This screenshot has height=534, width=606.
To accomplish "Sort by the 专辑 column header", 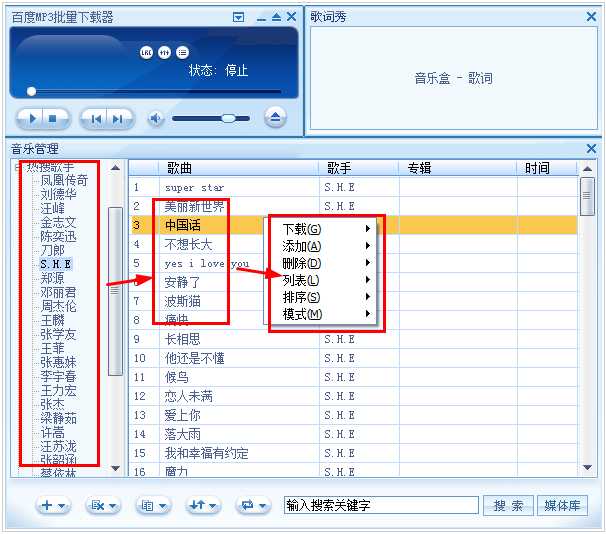I will point(458,168).
